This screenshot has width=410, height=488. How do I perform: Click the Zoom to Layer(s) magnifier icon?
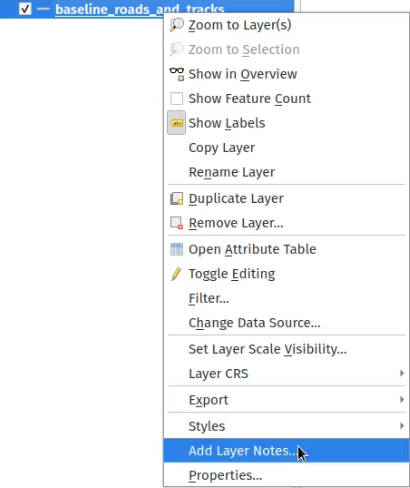click(176, 25)
